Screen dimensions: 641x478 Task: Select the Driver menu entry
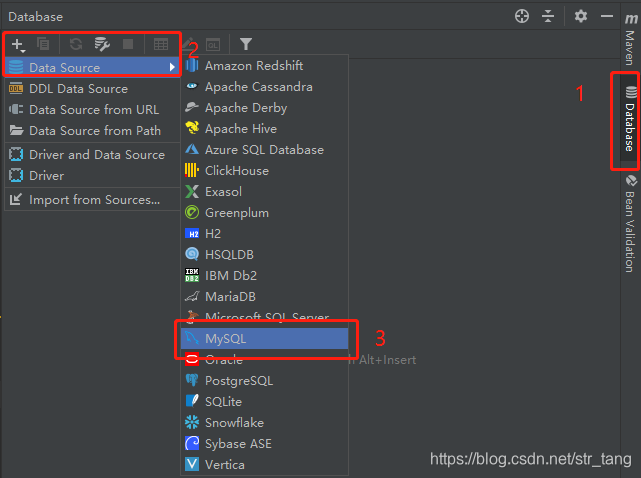coord(92,176)
